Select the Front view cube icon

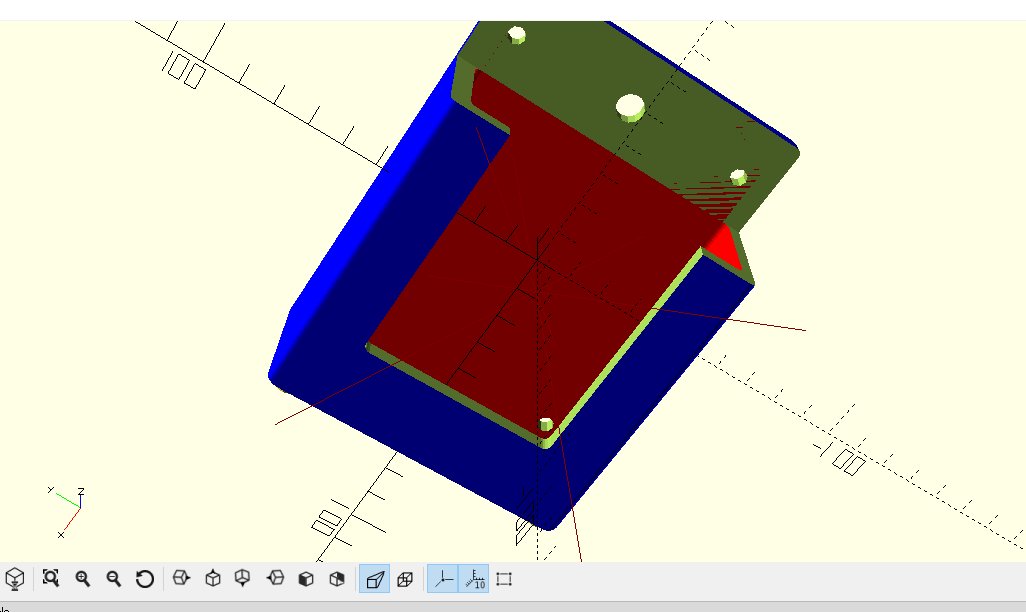306,579
